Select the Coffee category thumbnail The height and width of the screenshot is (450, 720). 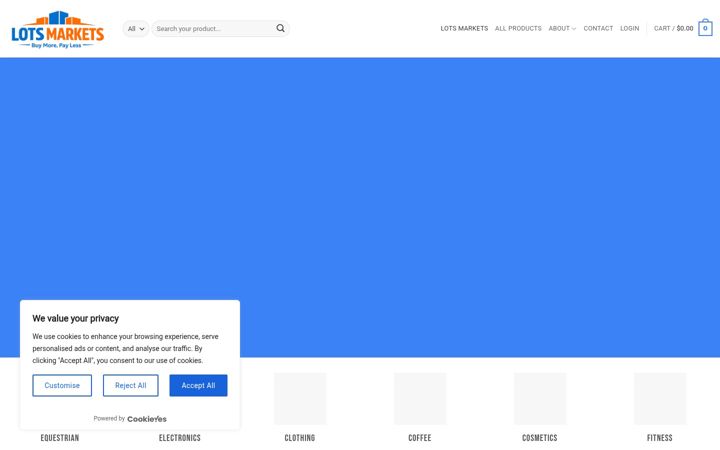tap(420, 399)
